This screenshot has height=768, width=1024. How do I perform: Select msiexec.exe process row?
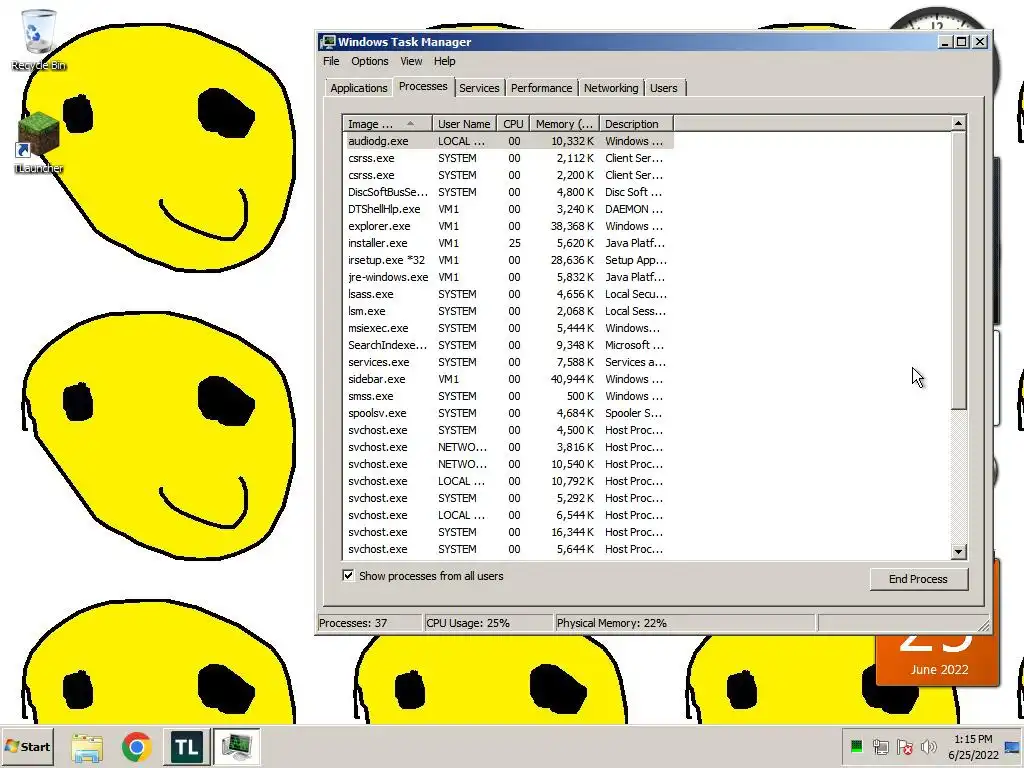pyautogui.click(x=508, y=328)
